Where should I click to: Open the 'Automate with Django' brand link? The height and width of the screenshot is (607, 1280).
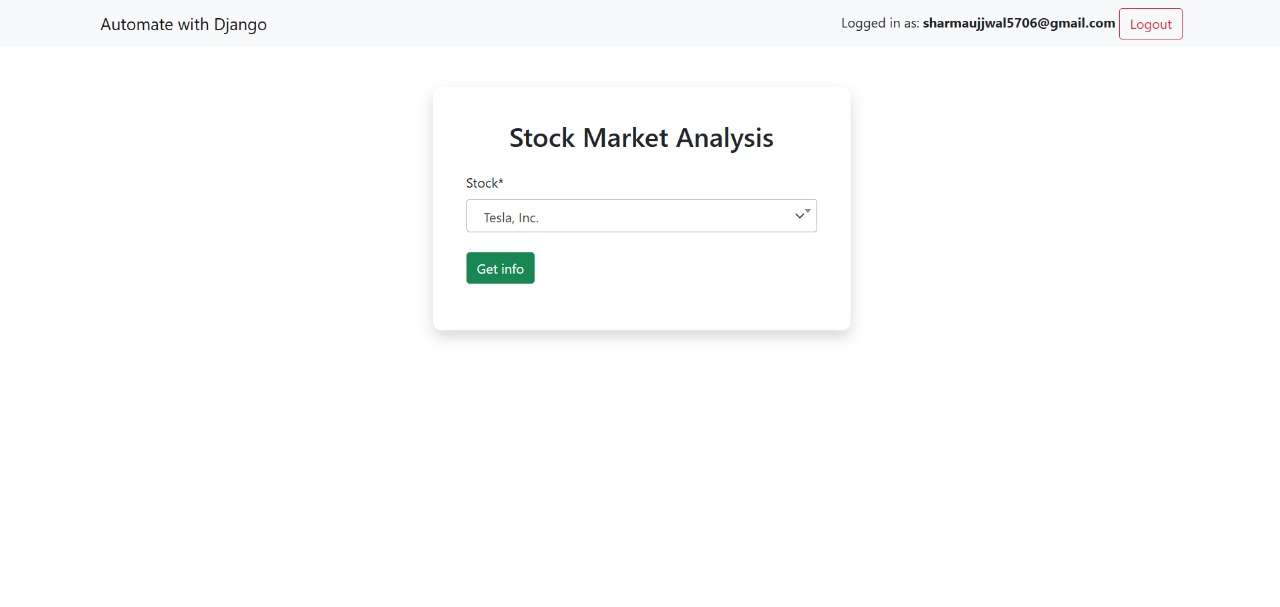pos(183,24)
